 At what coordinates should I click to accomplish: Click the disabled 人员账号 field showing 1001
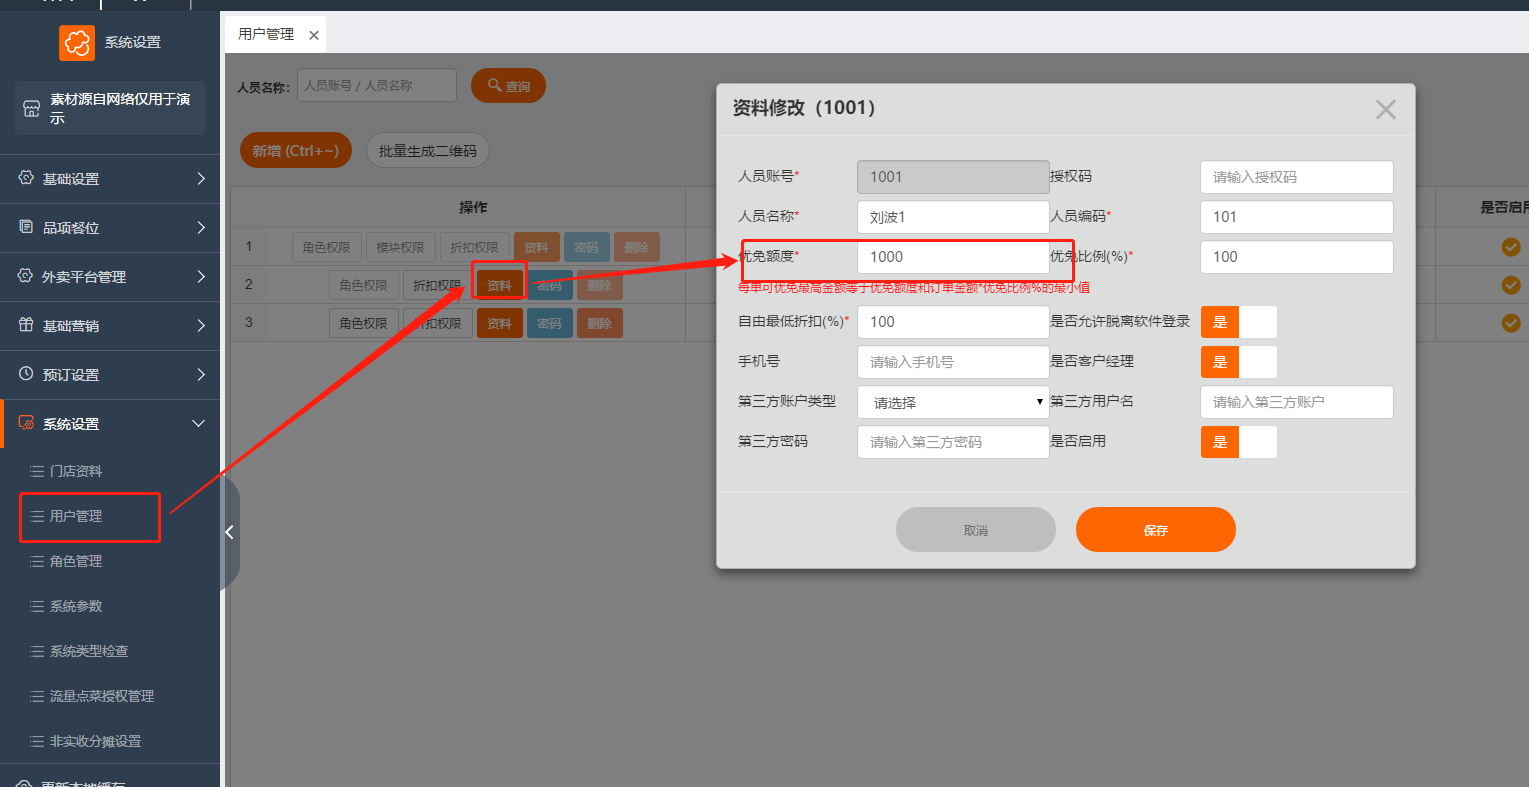(953, 177)
